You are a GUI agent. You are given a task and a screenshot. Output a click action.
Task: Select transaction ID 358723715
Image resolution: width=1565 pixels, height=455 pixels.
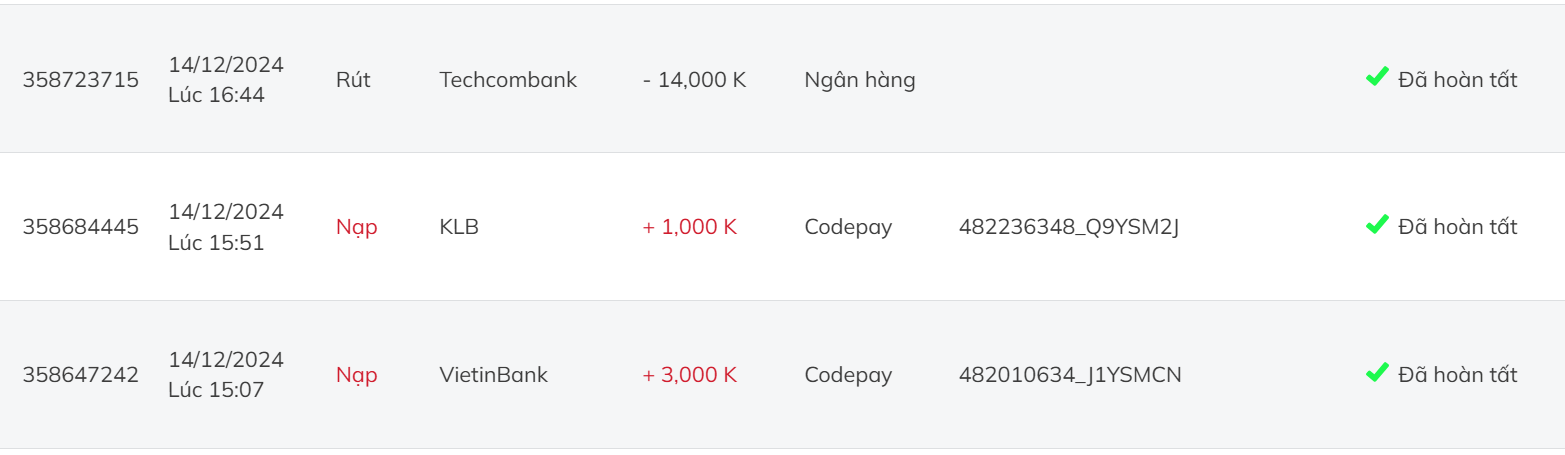click(x=81, y=80)
